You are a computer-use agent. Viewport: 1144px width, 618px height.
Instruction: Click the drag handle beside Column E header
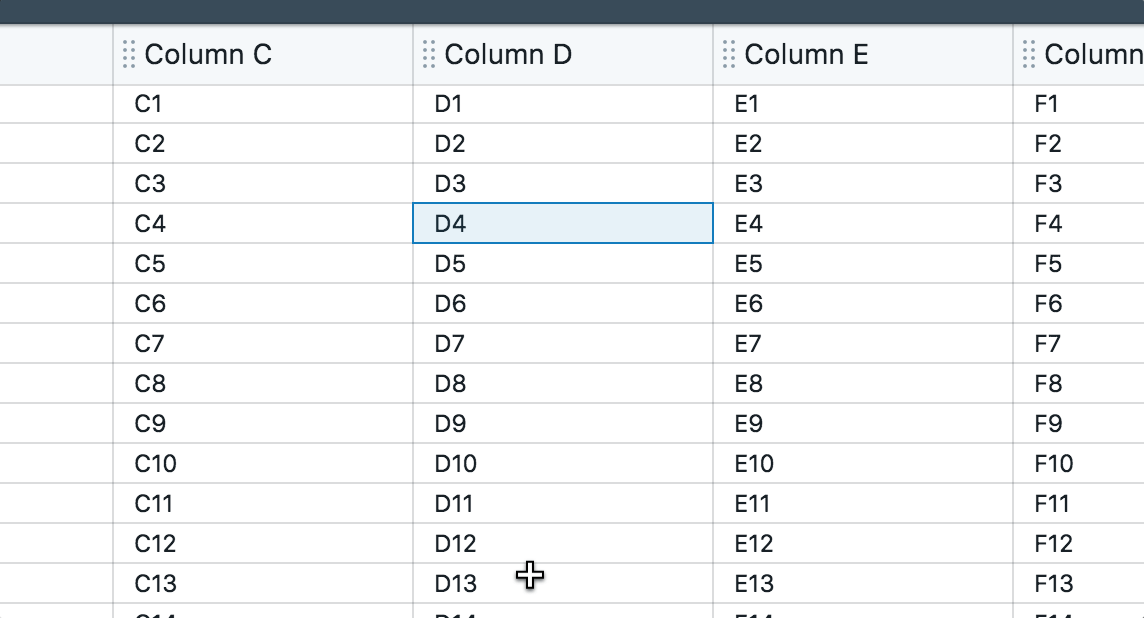click(x=730, y=55)
